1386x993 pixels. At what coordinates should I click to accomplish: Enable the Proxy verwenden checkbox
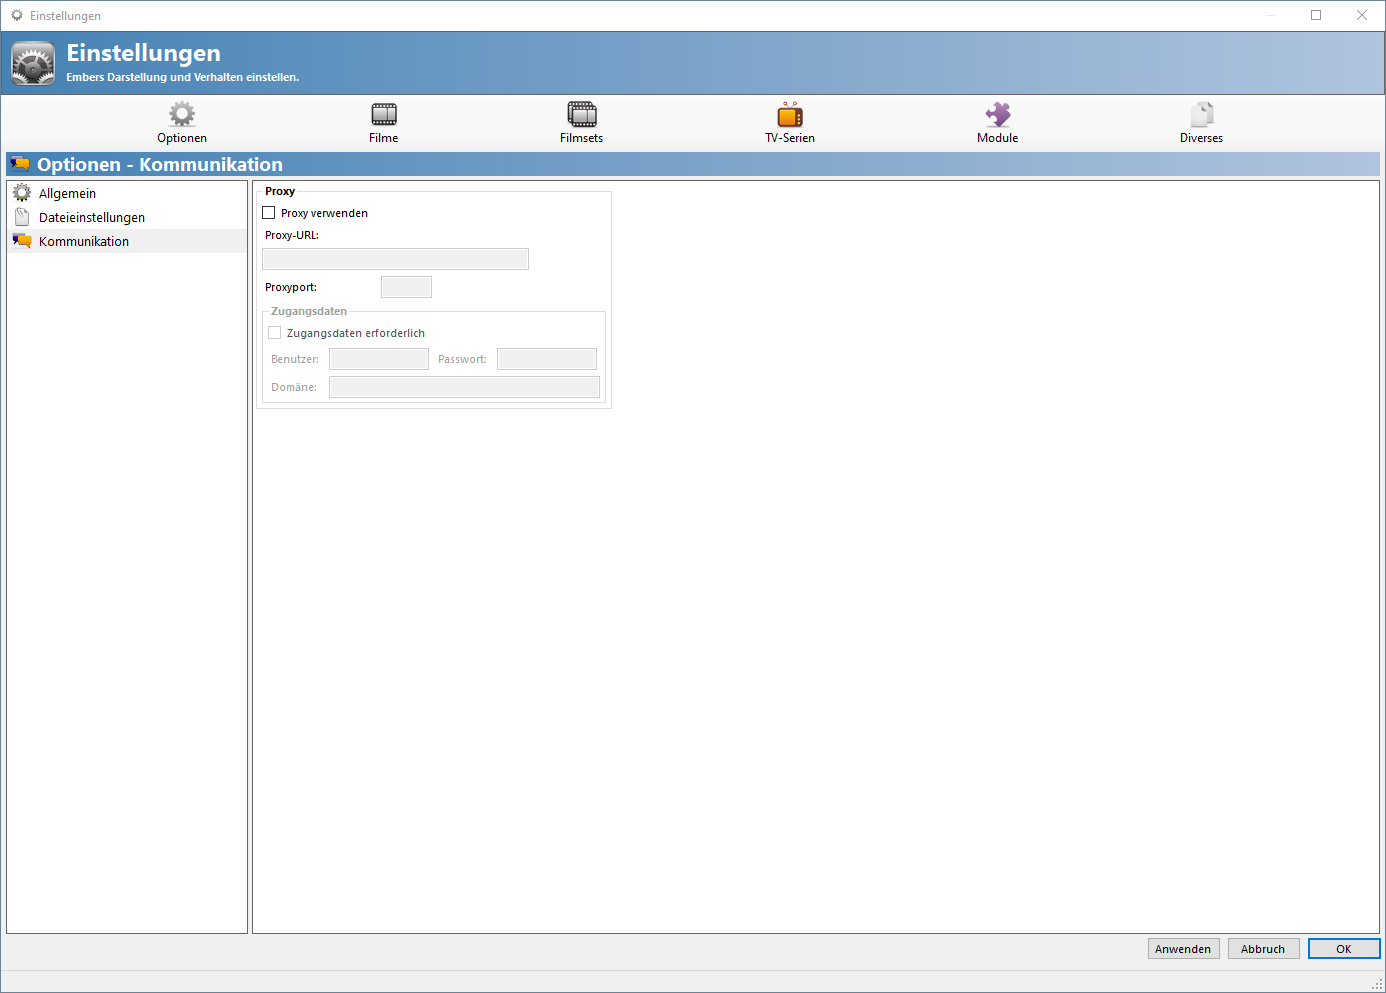[269, 213]
